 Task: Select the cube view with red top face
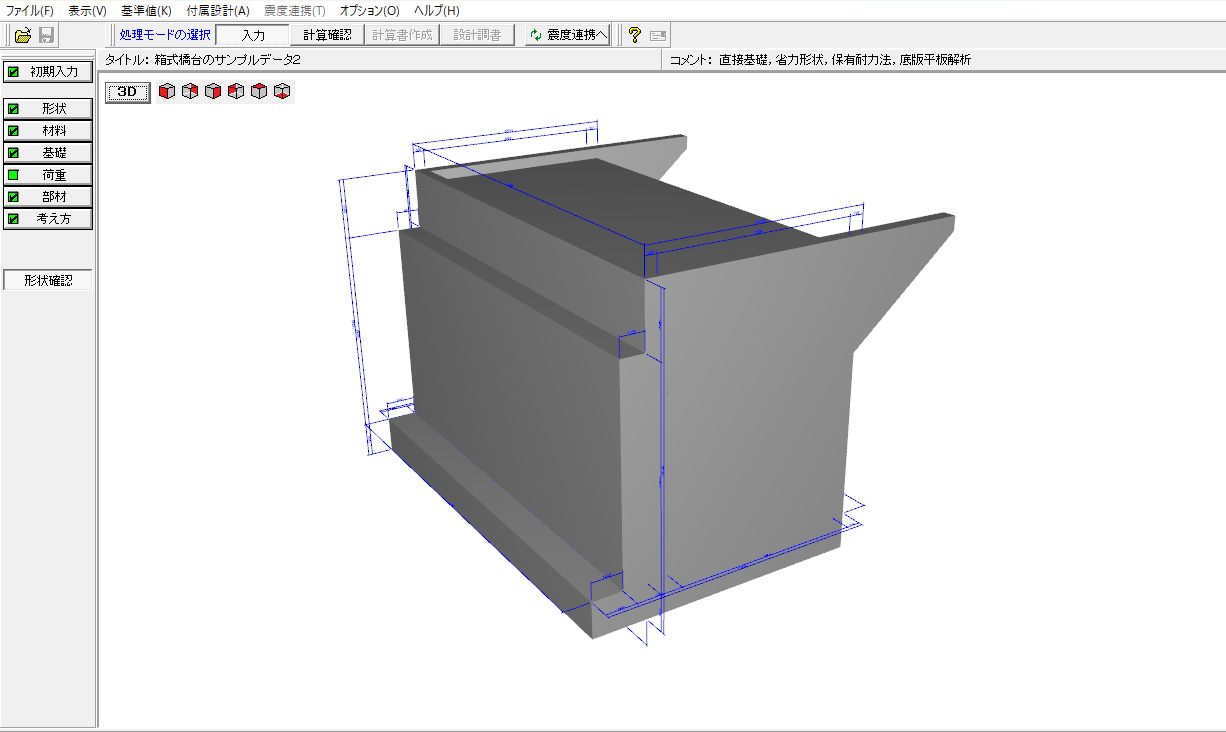pyautogui.click(x=259, y=91)
